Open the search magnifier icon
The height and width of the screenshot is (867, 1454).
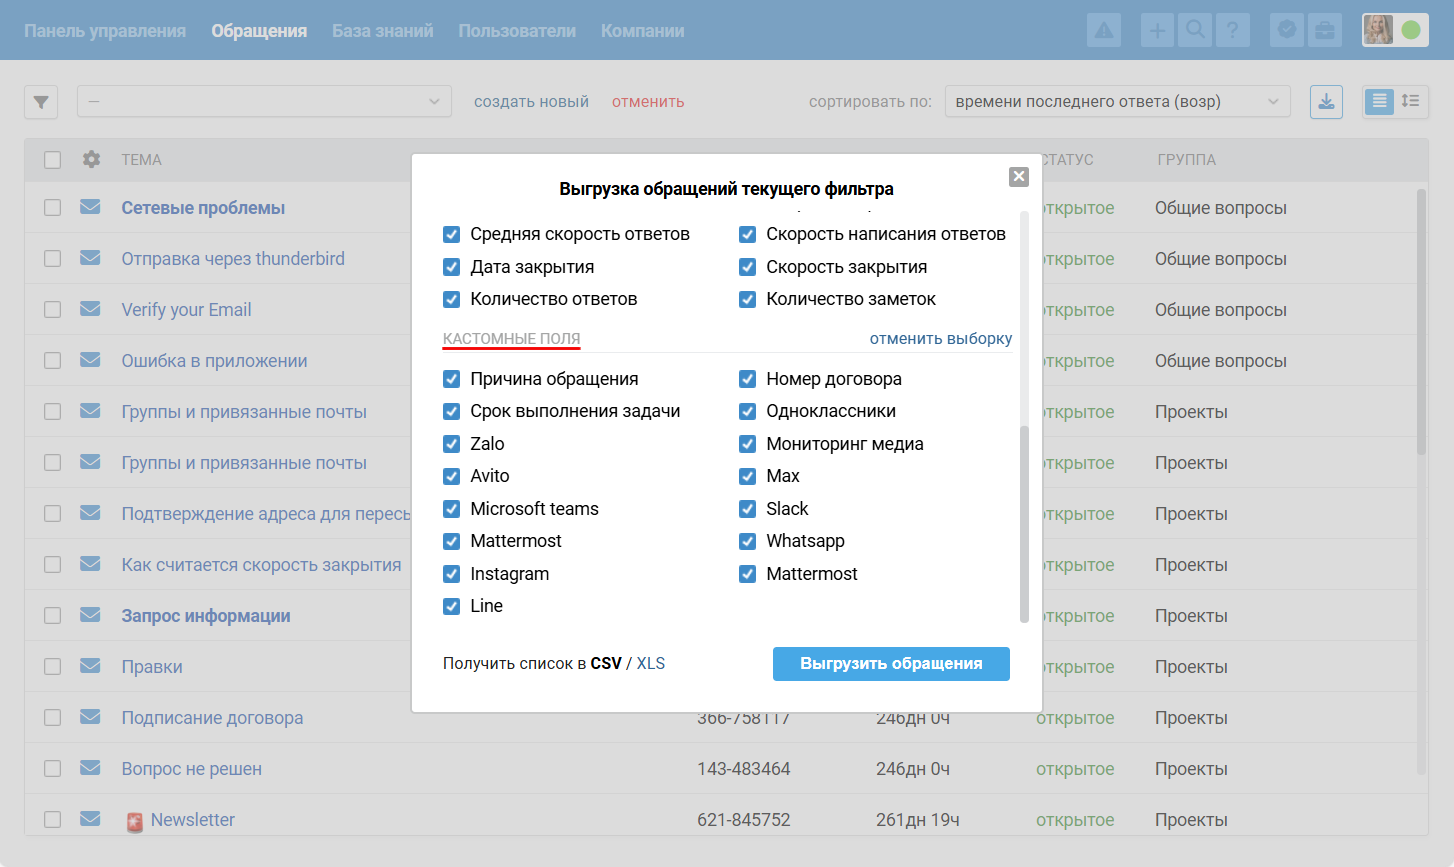[1195, 30]
